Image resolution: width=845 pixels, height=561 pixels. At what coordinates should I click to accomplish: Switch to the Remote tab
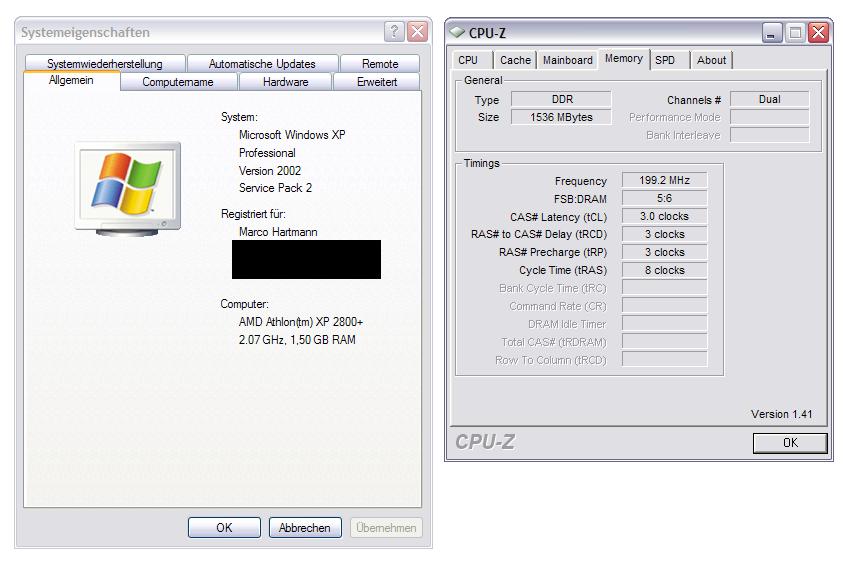point(380,64)
